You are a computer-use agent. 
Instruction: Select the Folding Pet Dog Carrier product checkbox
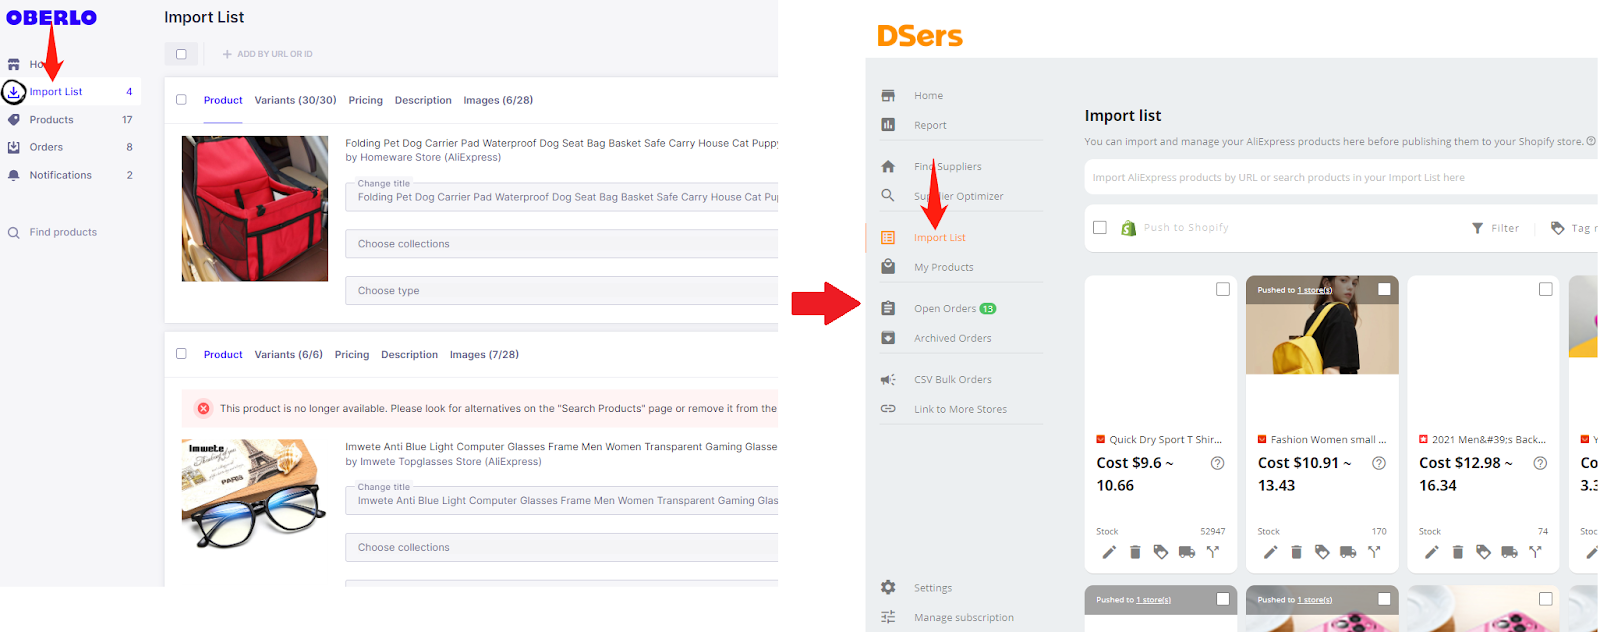(181, 99)
